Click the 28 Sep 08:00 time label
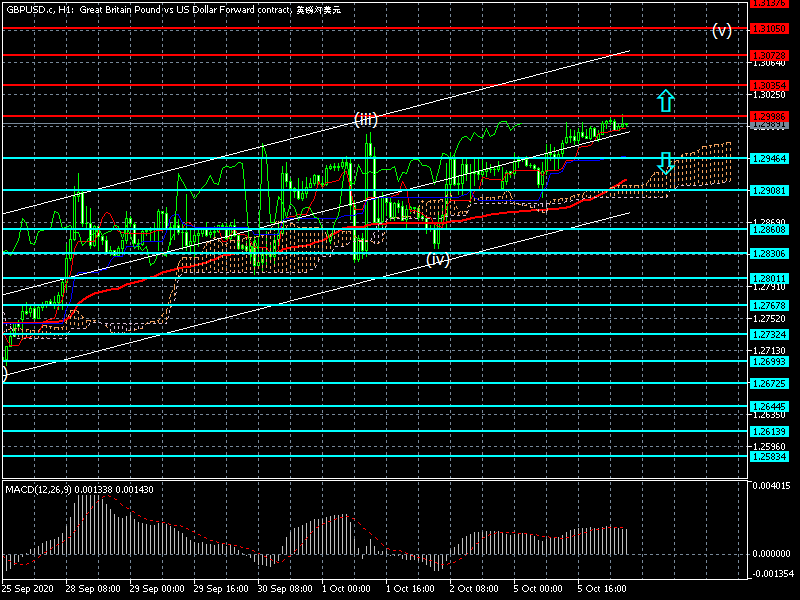The image size is (800, 600). pos(93,589)
